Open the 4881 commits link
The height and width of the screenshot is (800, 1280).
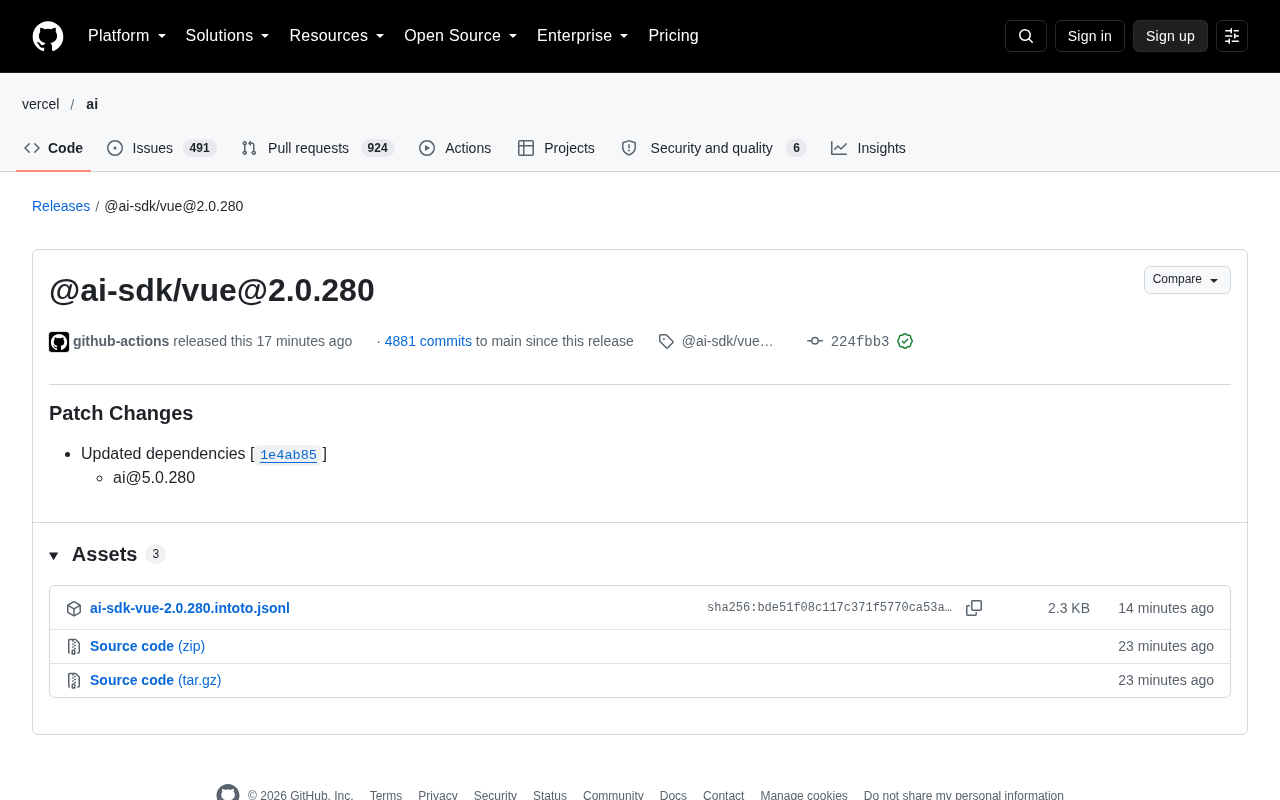coord(428,341)
